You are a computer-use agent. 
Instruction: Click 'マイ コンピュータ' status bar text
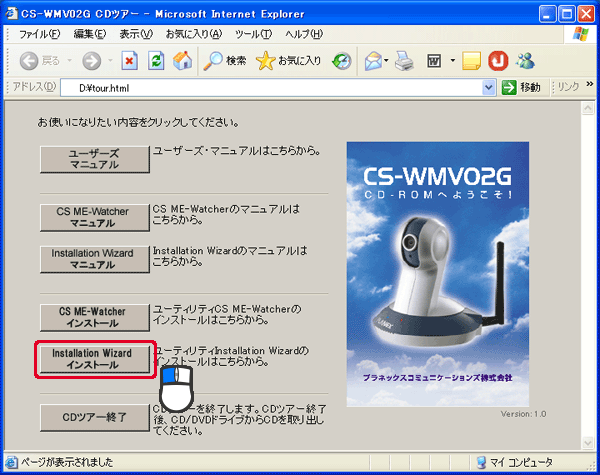pos(521,462)
